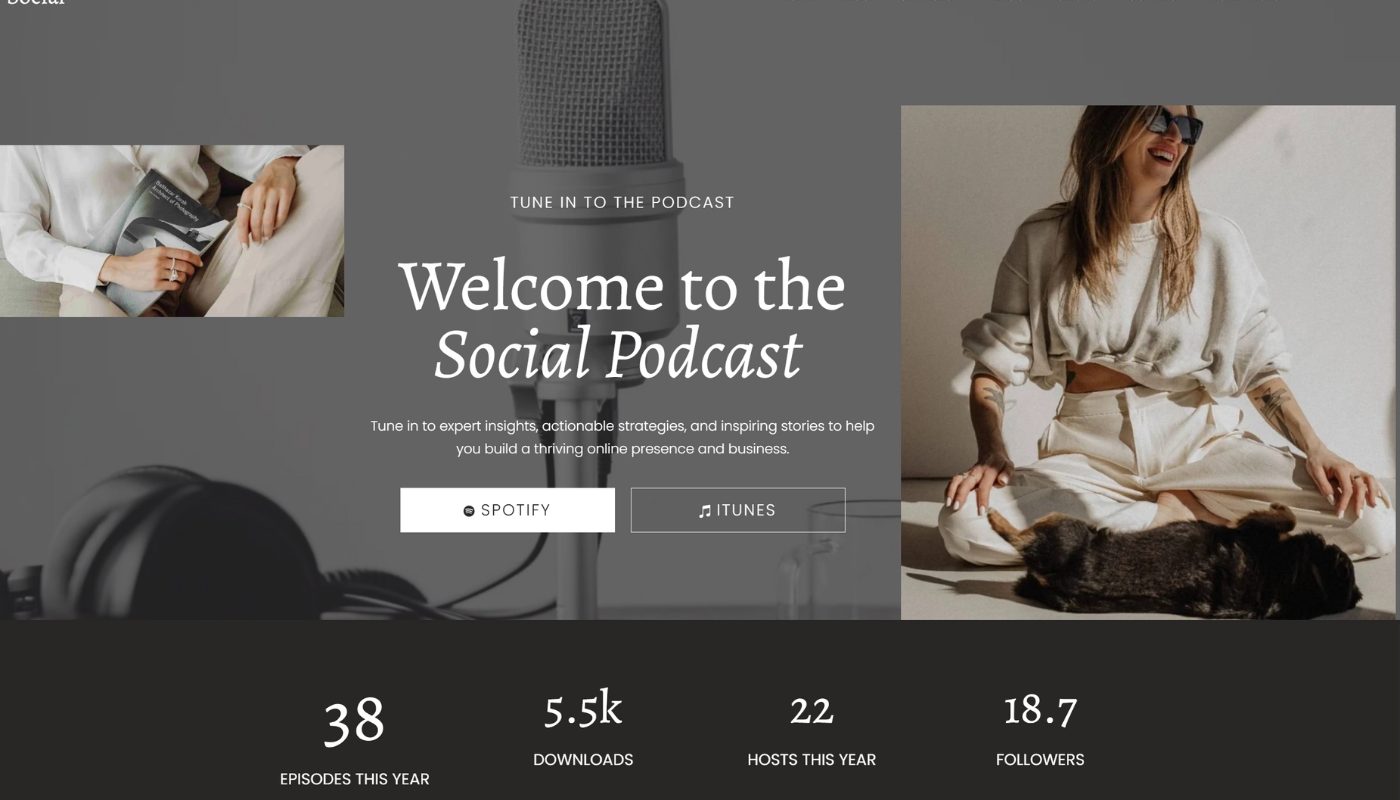Click the 'Social Podcast' italic title
Screen dimensions: 1400x800
pyautogui.click(x=618, y=354)
